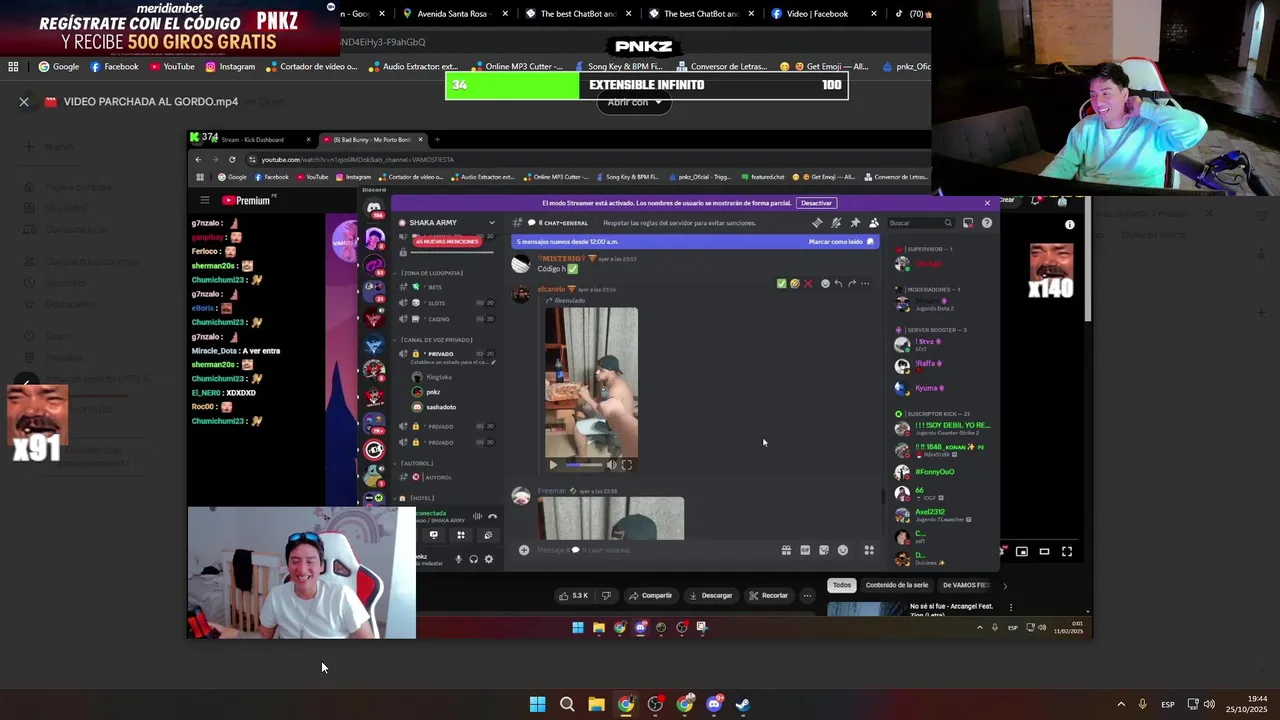The image size is (1280, 720).
Task: Click the Discord Buscar search field
Action: [920, 223]
